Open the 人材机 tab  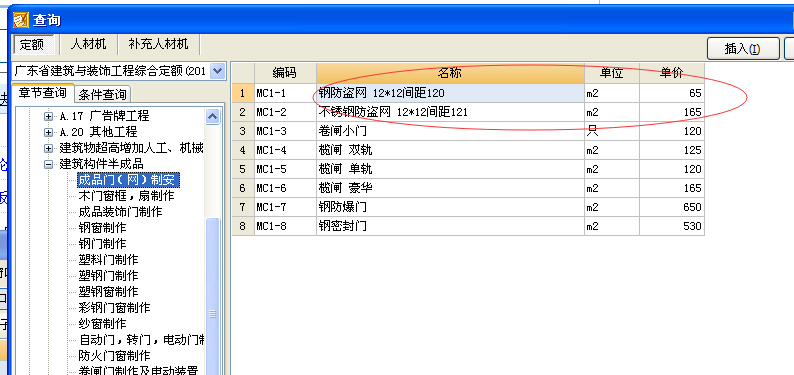click(x=89, y=44)
